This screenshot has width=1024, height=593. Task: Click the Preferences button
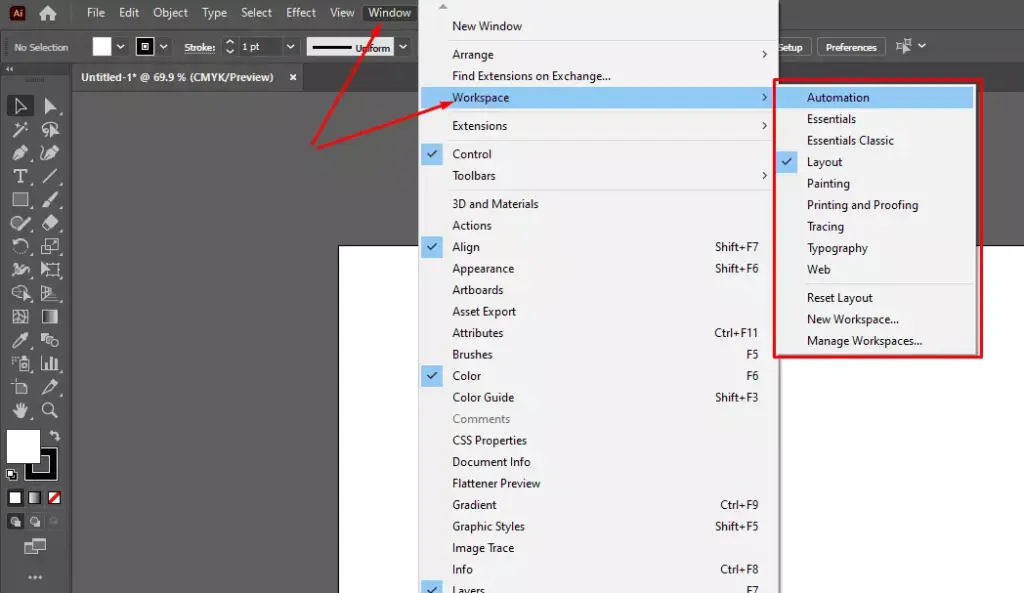point(851,47)
